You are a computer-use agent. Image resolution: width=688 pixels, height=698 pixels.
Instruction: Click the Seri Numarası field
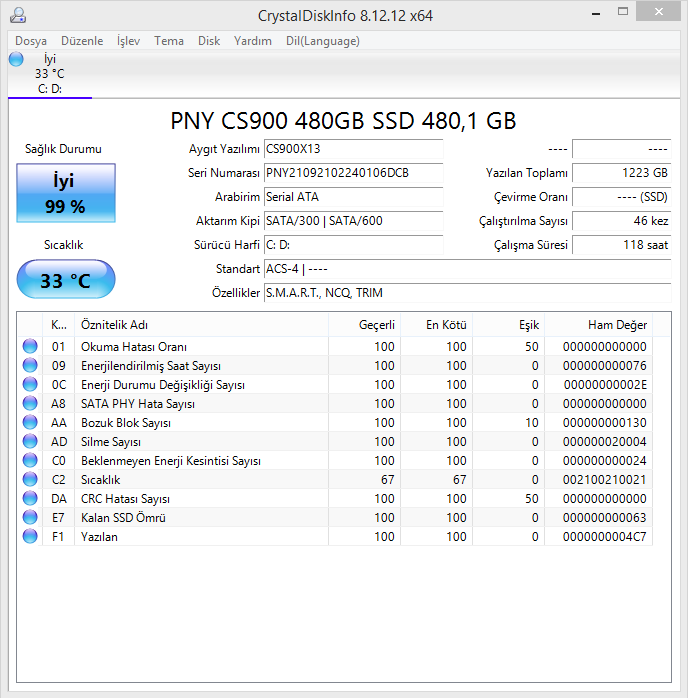click(x=353, y=173)
